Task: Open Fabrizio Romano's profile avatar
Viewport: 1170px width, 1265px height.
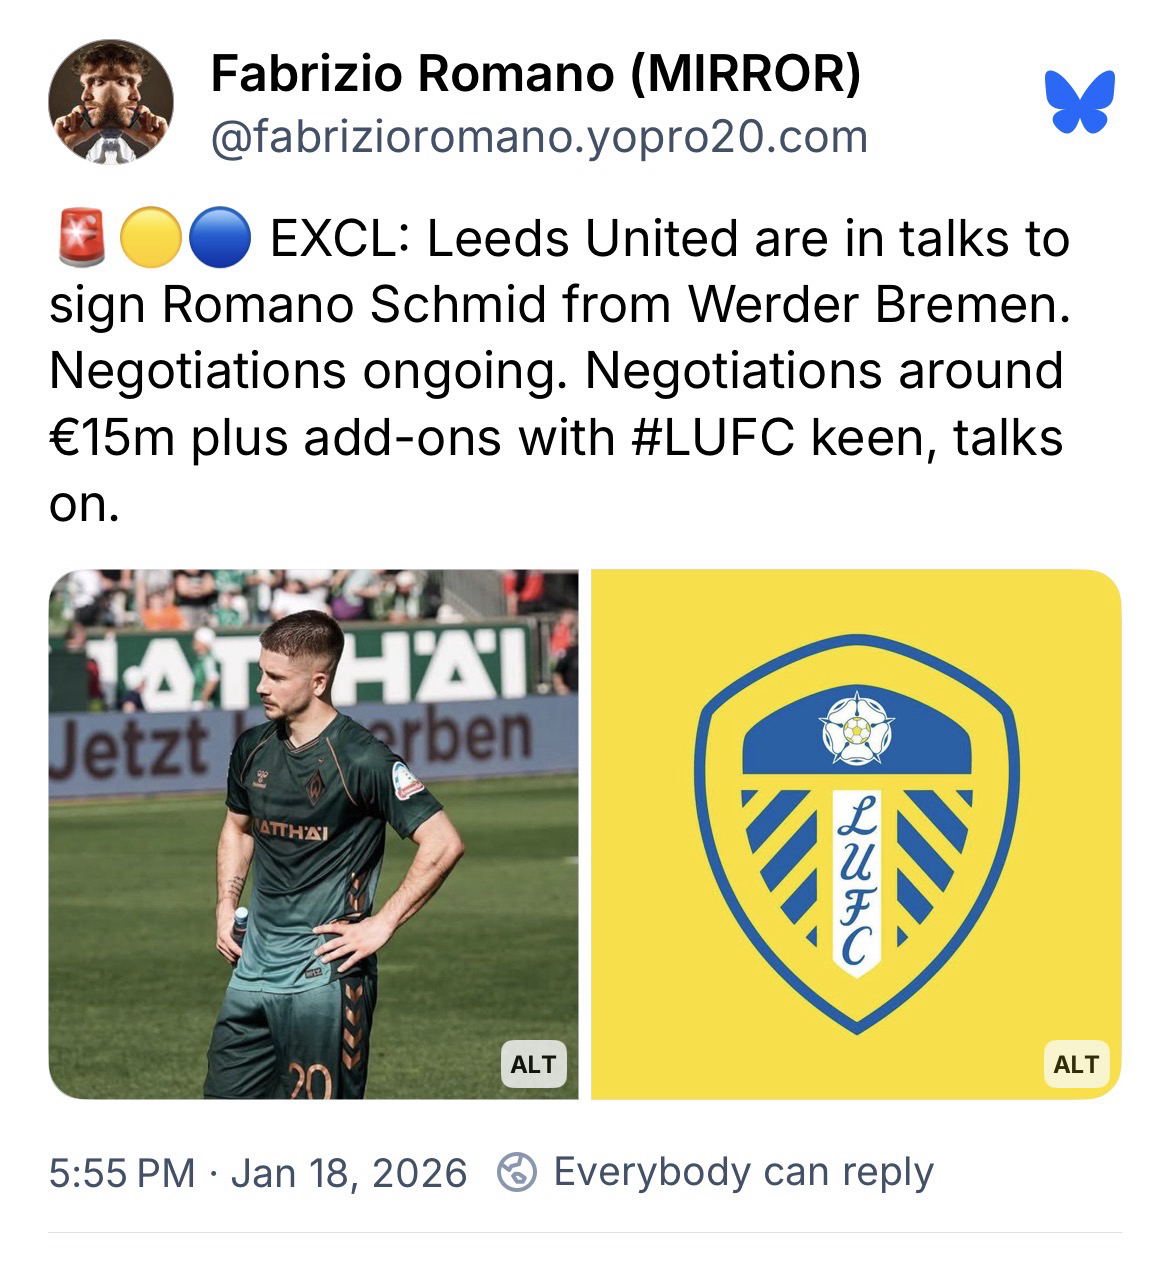Action: click(111, 102)
